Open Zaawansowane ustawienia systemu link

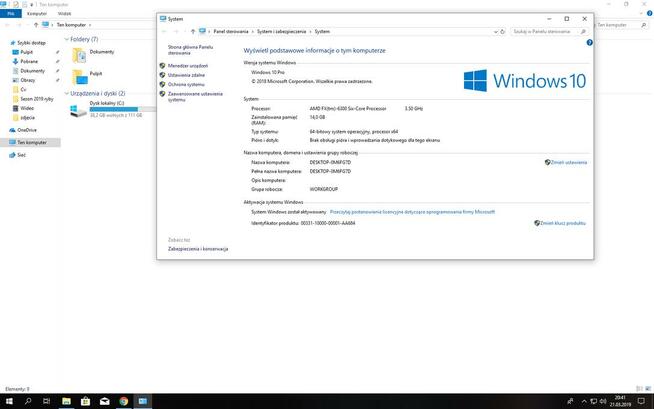click(x=195, y=97)
